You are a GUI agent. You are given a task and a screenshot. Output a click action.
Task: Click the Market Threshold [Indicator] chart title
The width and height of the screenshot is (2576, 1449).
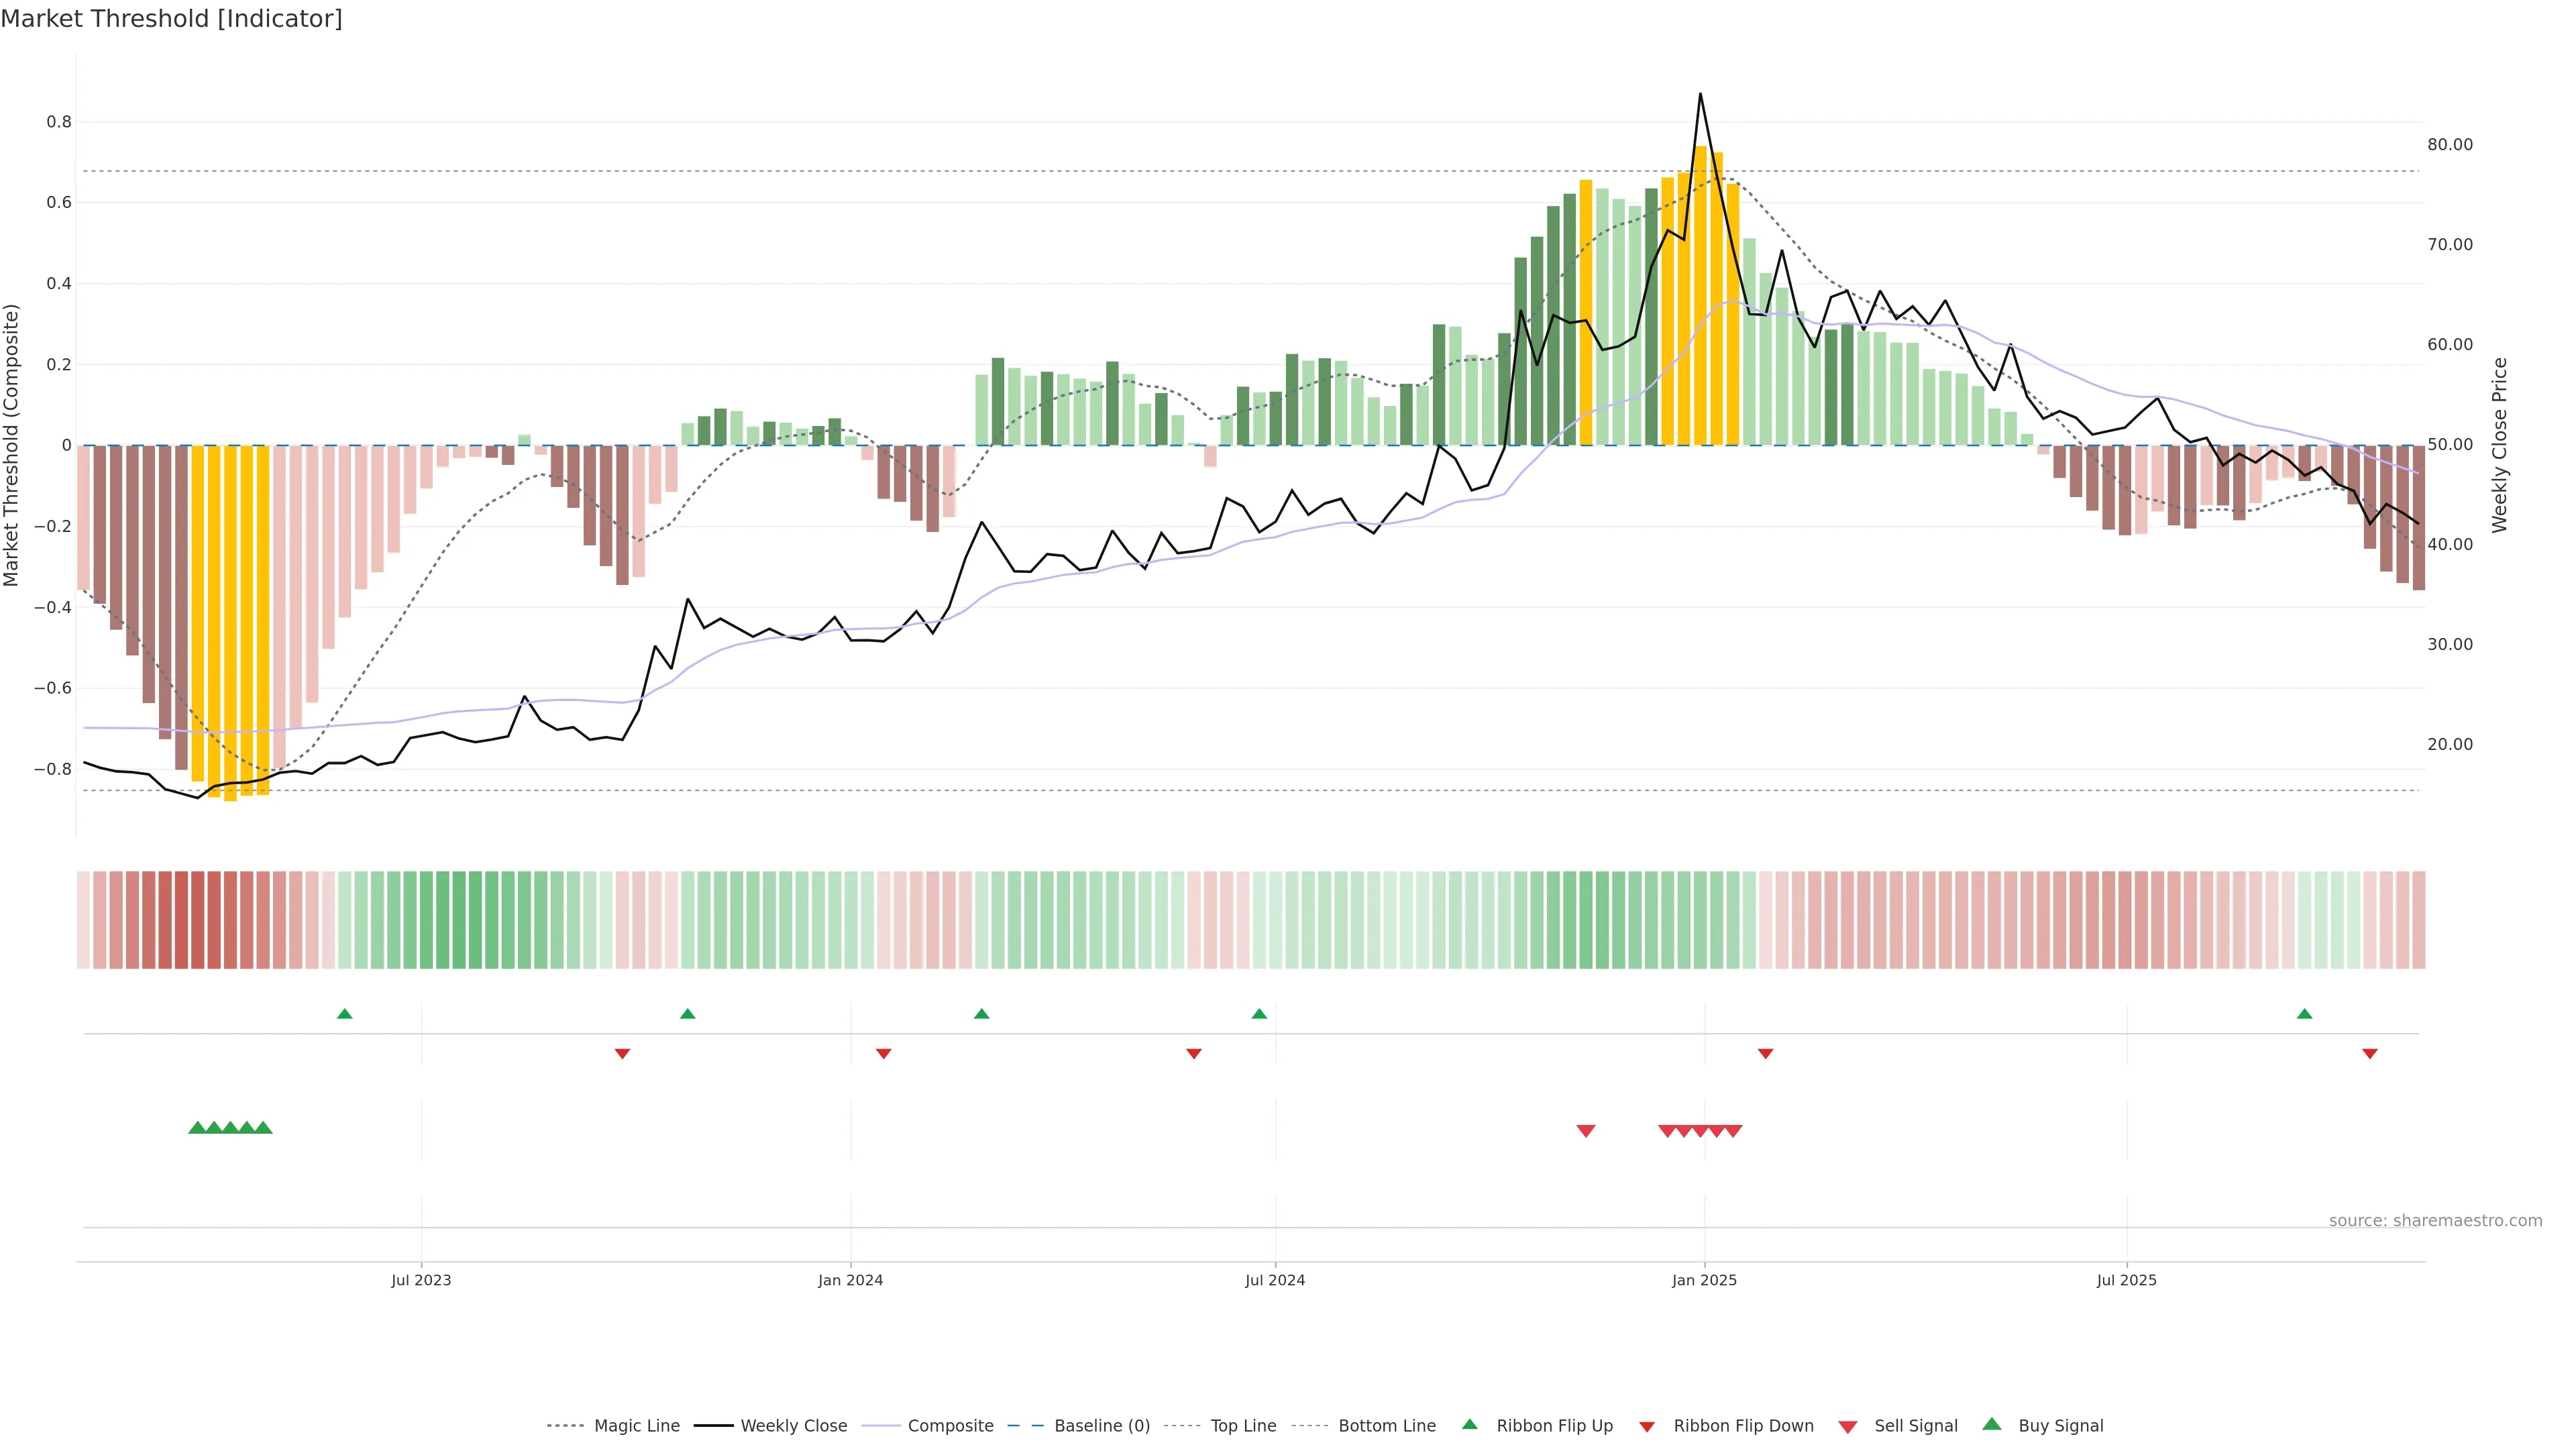point(171,19)
